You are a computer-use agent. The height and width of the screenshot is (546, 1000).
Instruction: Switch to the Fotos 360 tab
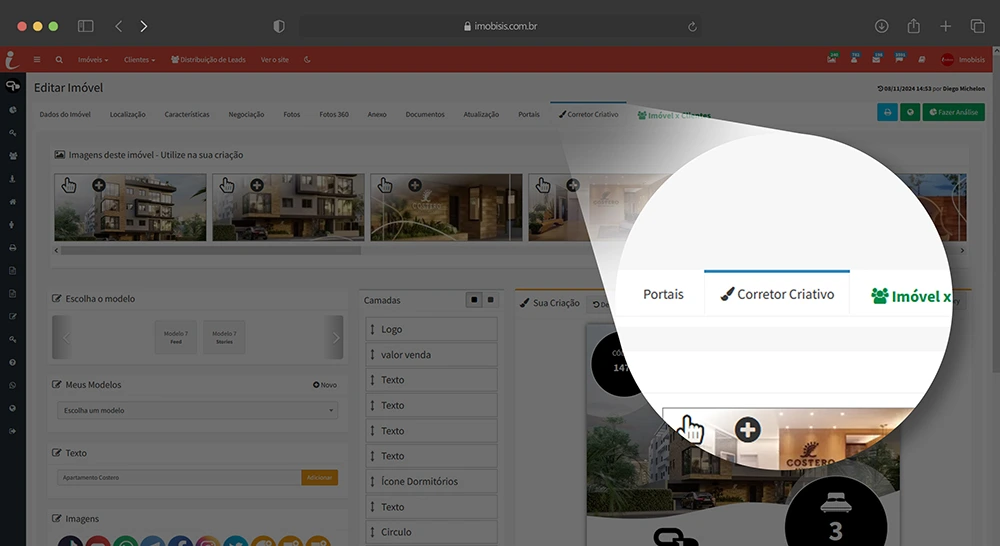tap(334, 114)
